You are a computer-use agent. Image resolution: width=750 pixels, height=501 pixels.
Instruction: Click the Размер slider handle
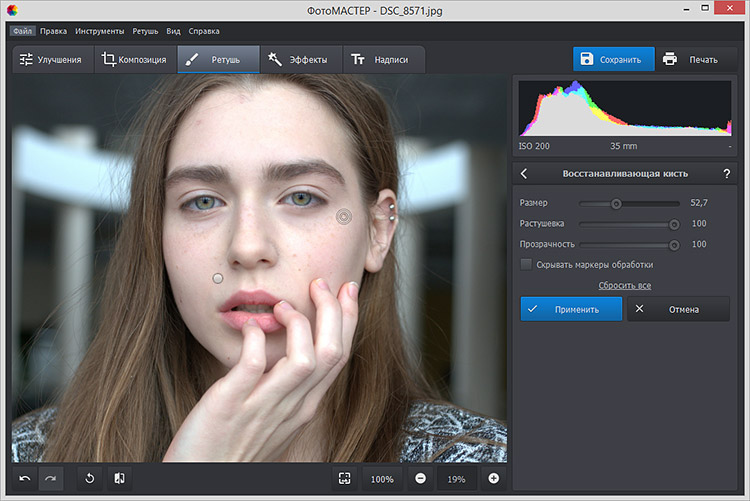click(x=616, y=203)
